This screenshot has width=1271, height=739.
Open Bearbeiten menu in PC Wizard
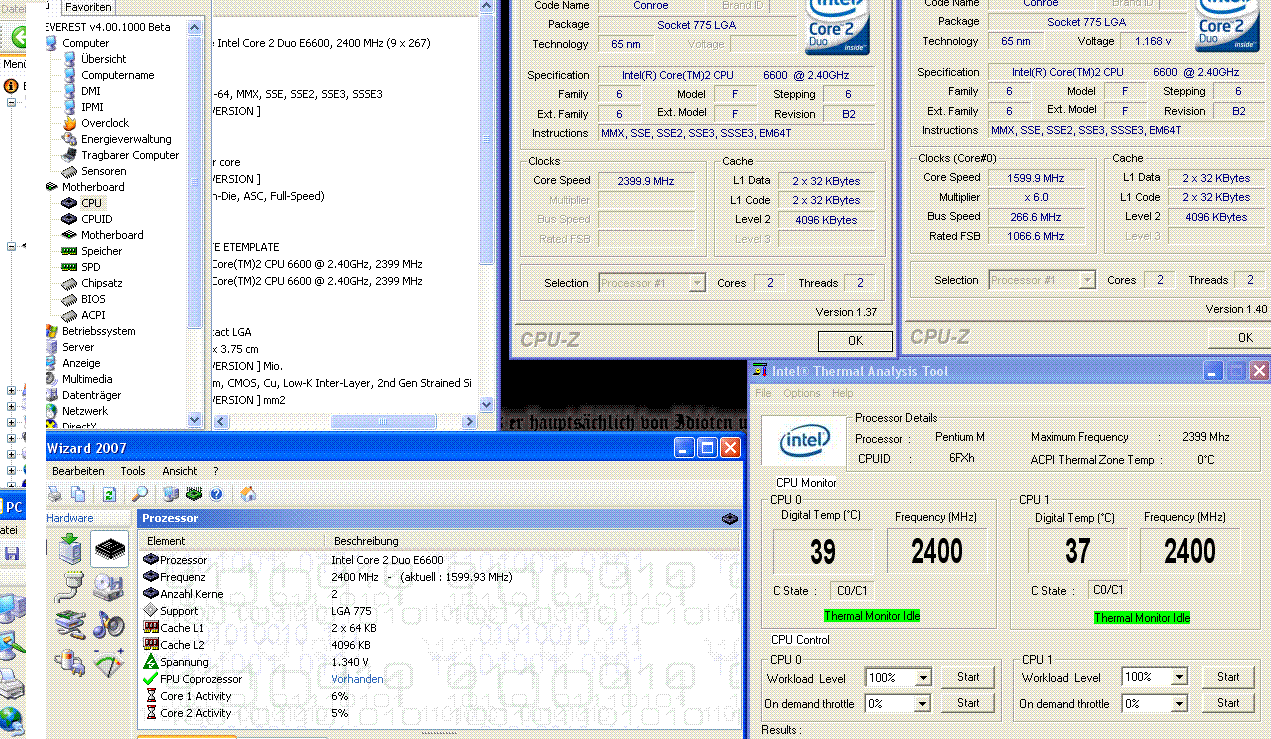coord(78,471)
